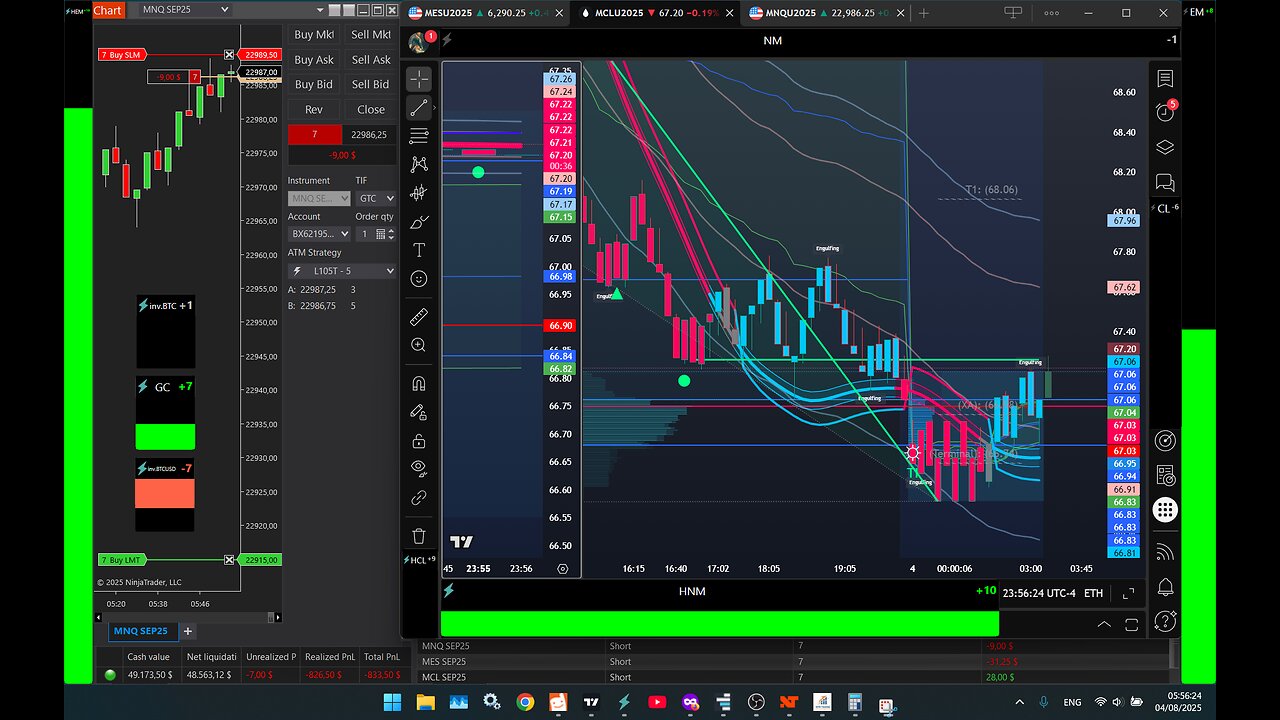This screenshot has width=1280, height=720.
Task: Open notifications bell icon
Action: point(1165,586)
